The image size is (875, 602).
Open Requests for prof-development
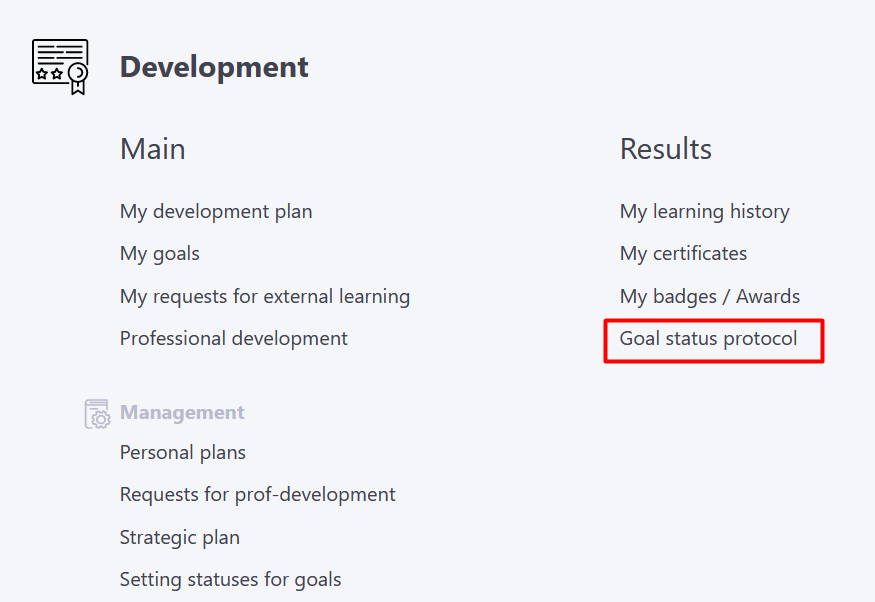257,494
